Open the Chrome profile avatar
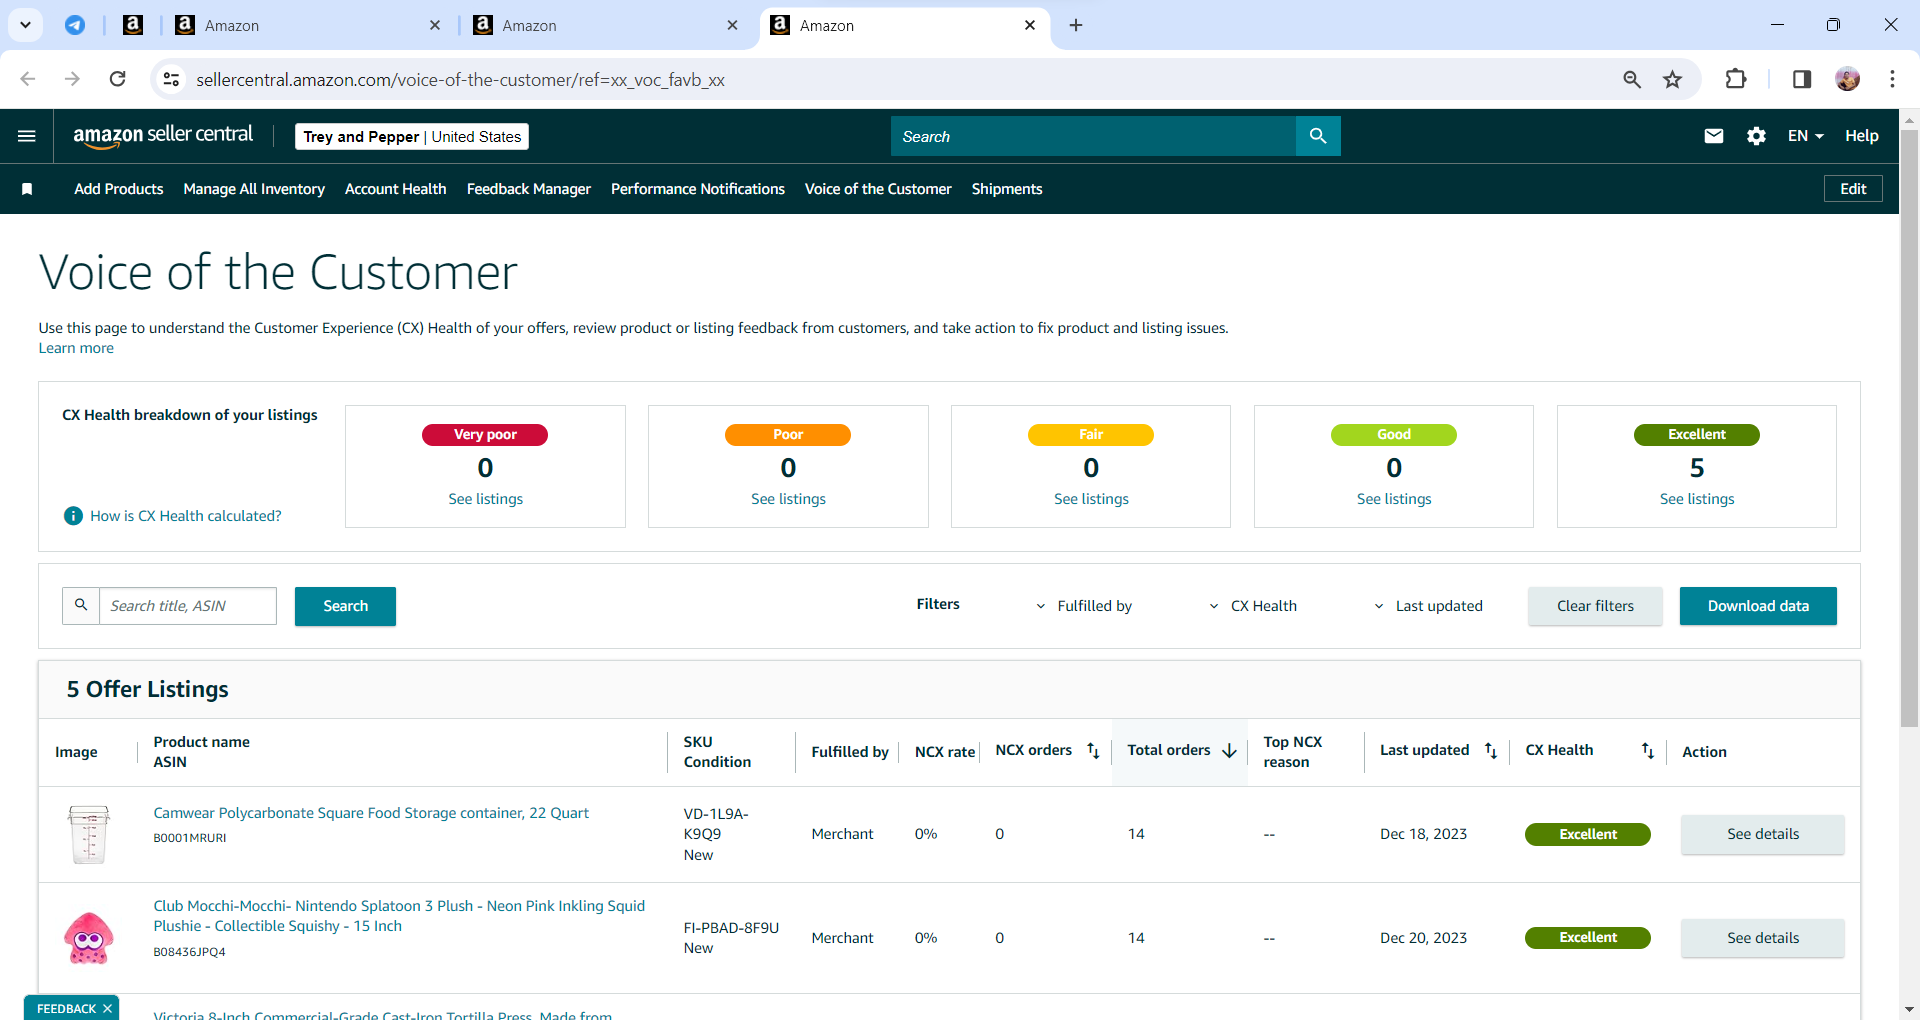This screenshot has width=1920, height=1020. click(1848, 79)
